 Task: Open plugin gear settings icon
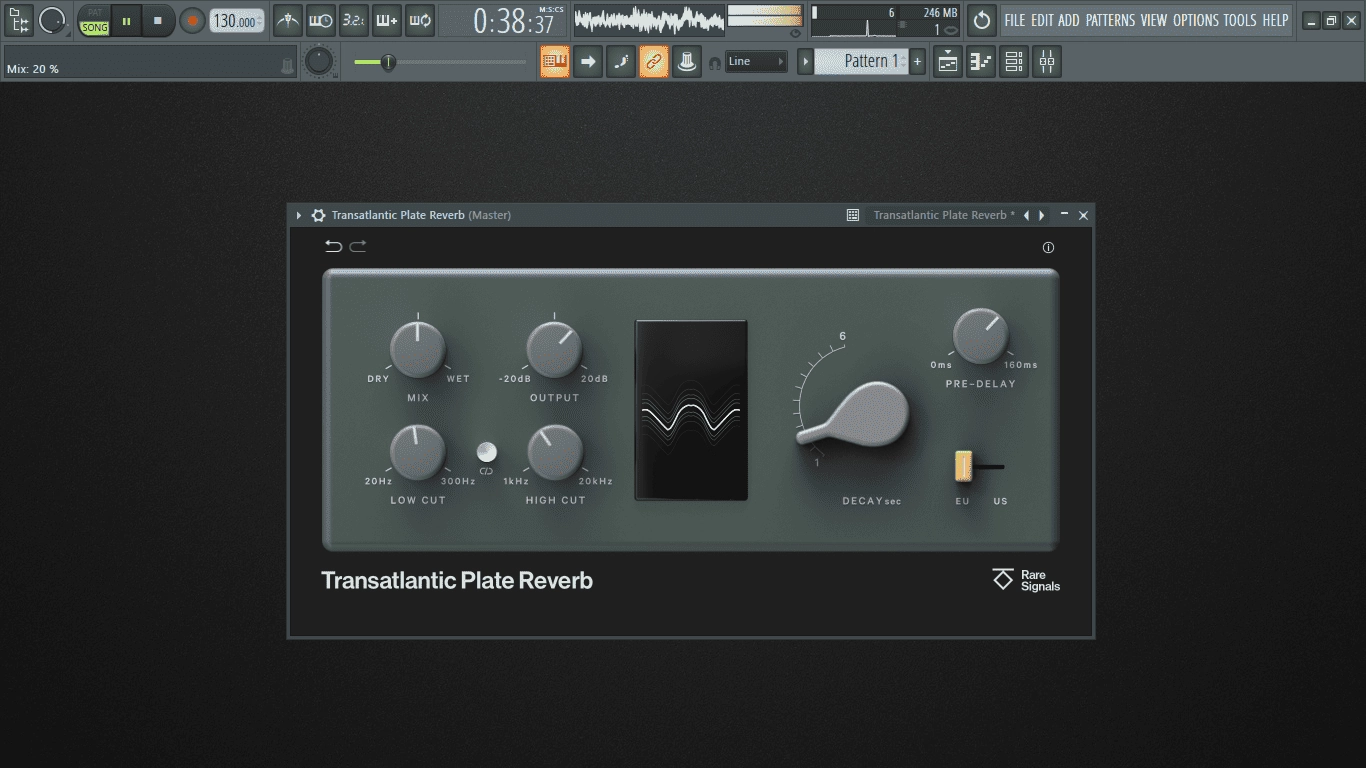coord(318,215)
